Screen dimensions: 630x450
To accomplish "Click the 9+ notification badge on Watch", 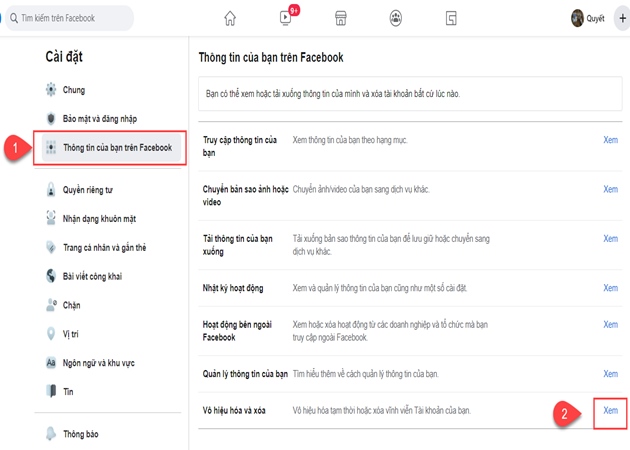I will (295, 10).
